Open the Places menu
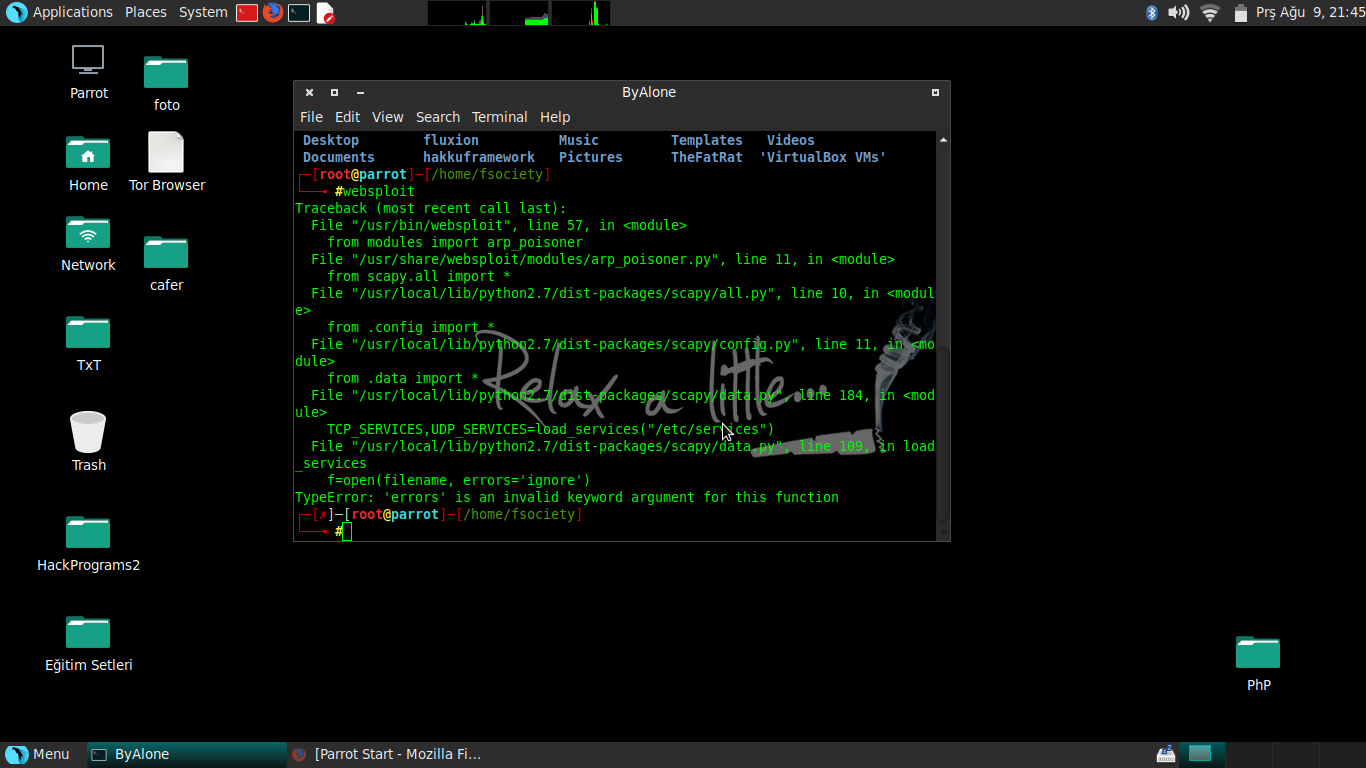The image size is (1366, 768). (146, 12)
